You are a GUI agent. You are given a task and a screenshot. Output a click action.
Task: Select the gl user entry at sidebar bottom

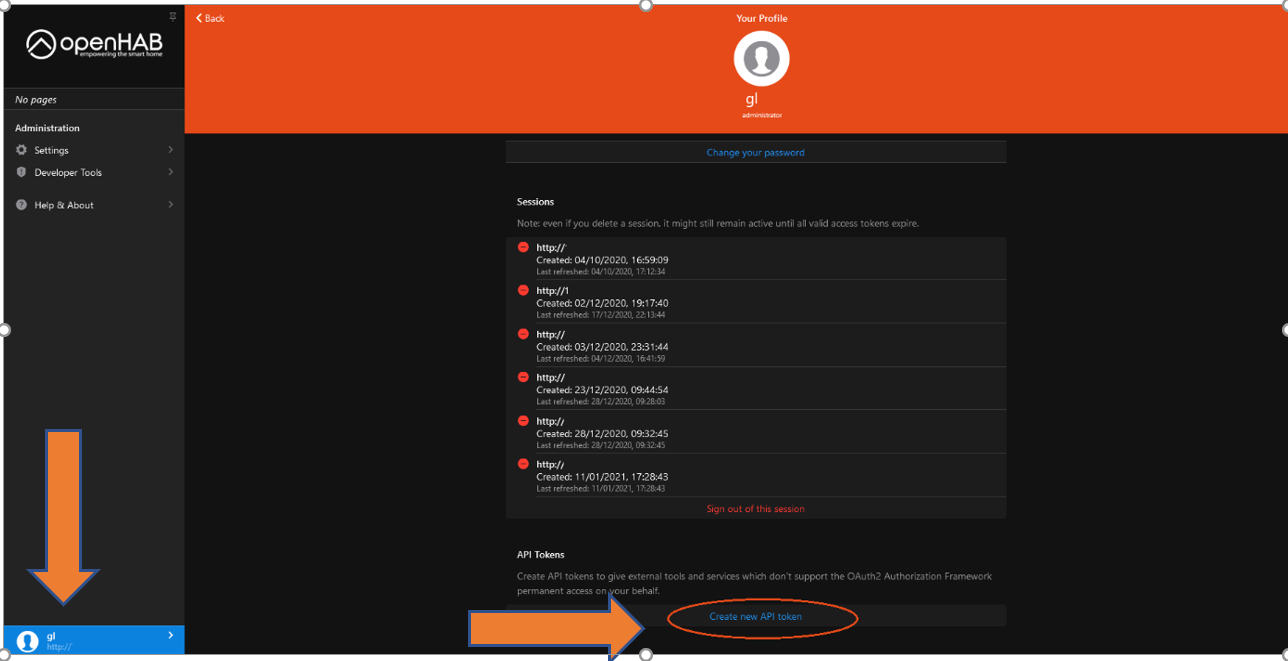(x=94, y=640)
